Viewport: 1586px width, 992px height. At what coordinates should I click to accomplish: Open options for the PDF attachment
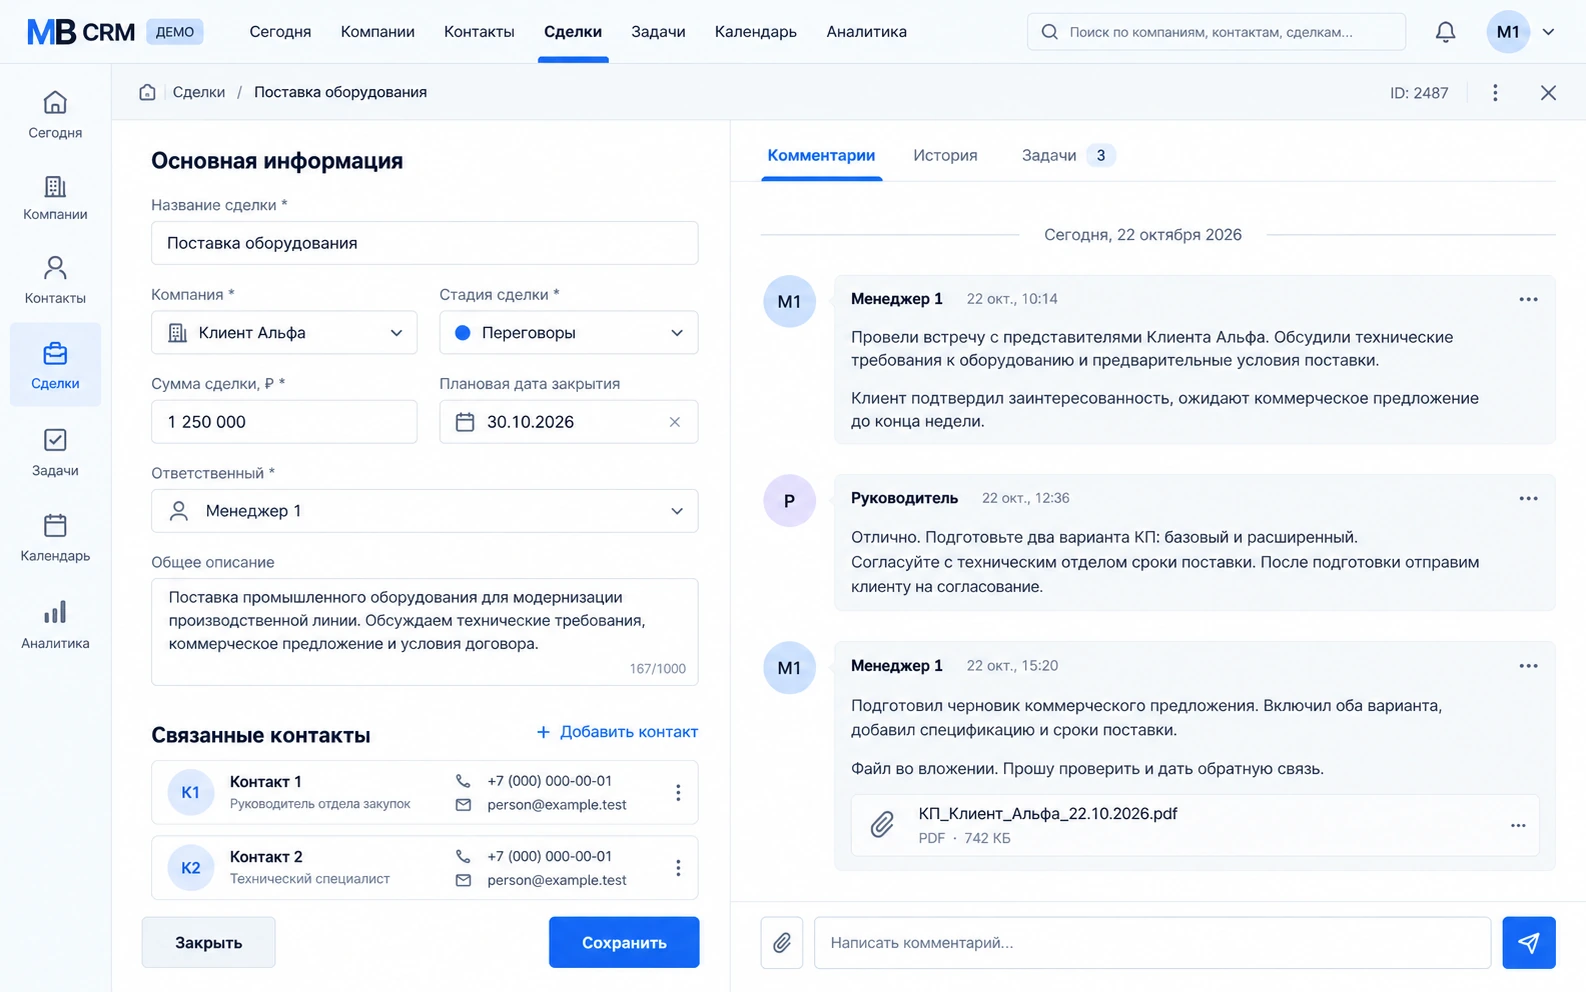[x=1518, y=826]
